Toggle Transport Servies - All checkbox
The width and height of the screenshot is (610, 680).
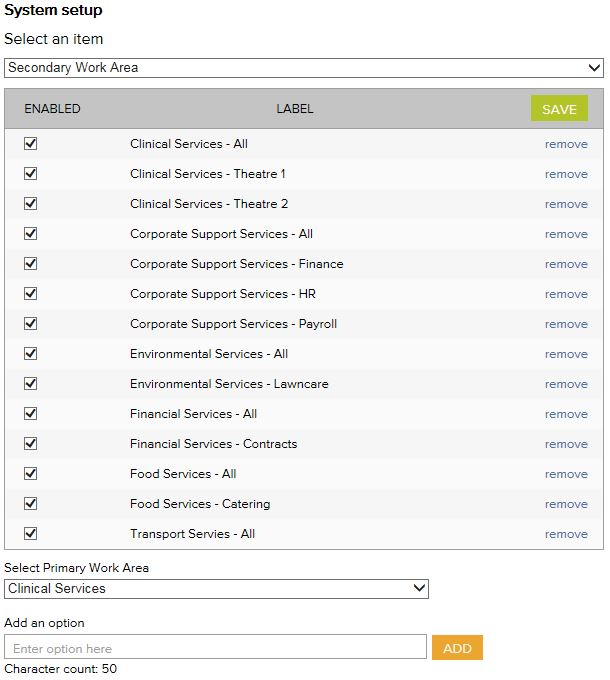point(30,534)
